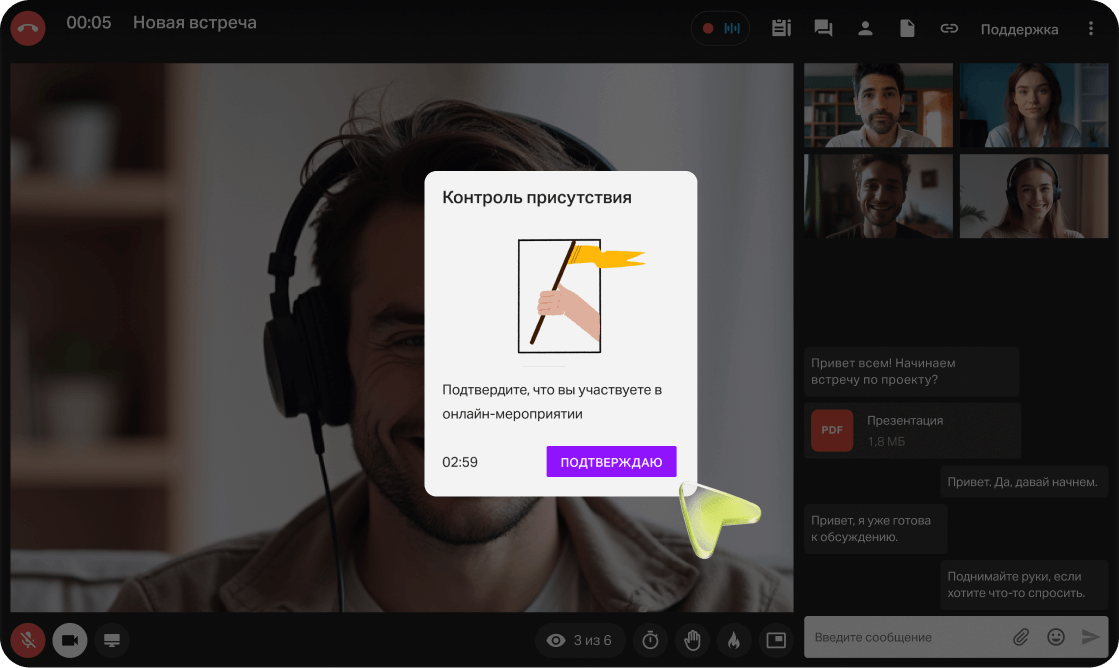This screenshot has height=668, width=1119.
Task: Open the Презентация PDF attachment
Action: (x=913, y=430)
